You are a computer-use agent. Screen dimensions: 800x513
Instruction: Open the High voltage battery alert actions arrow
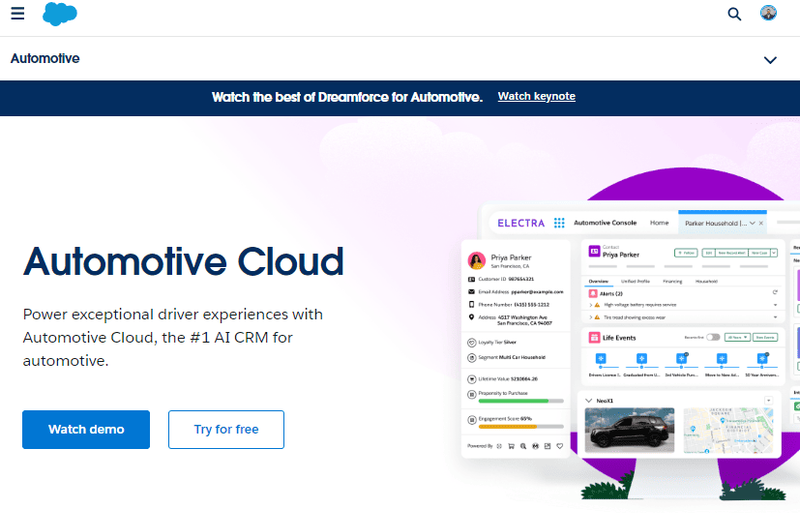tap(775, 305)
